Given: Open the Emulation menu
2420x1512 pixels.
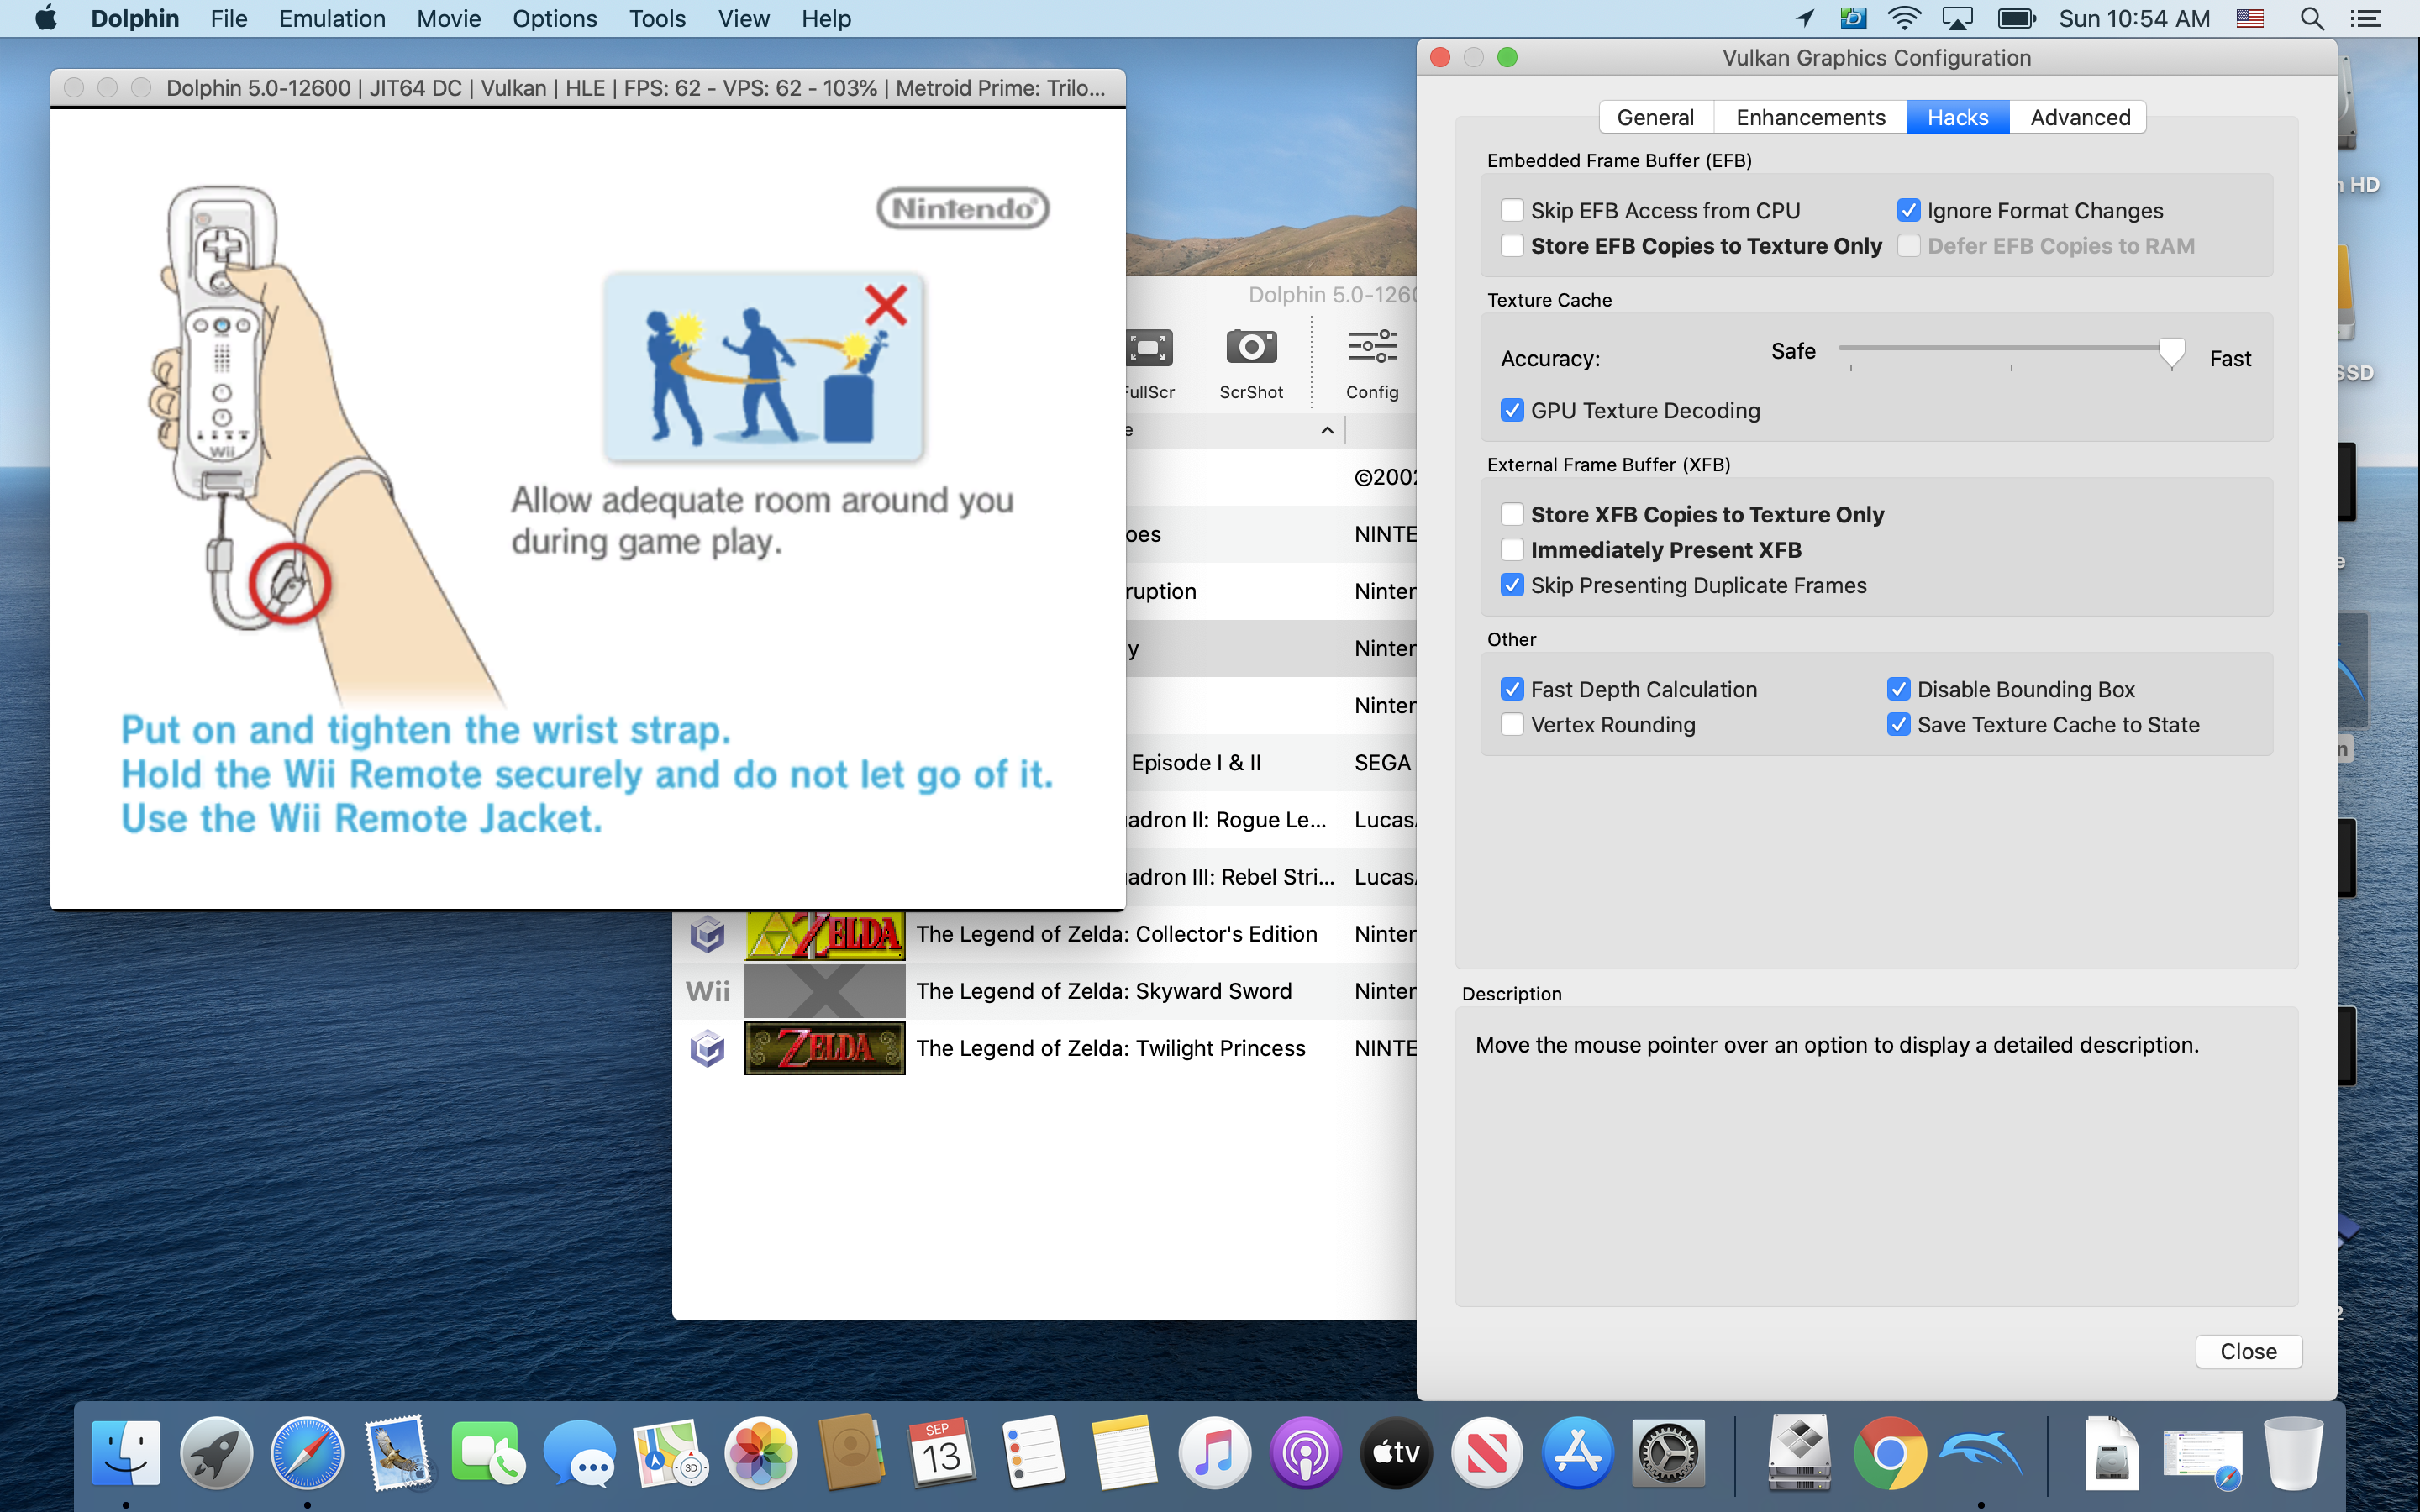Looking at the screenshot, I should [x=331, y=18].
